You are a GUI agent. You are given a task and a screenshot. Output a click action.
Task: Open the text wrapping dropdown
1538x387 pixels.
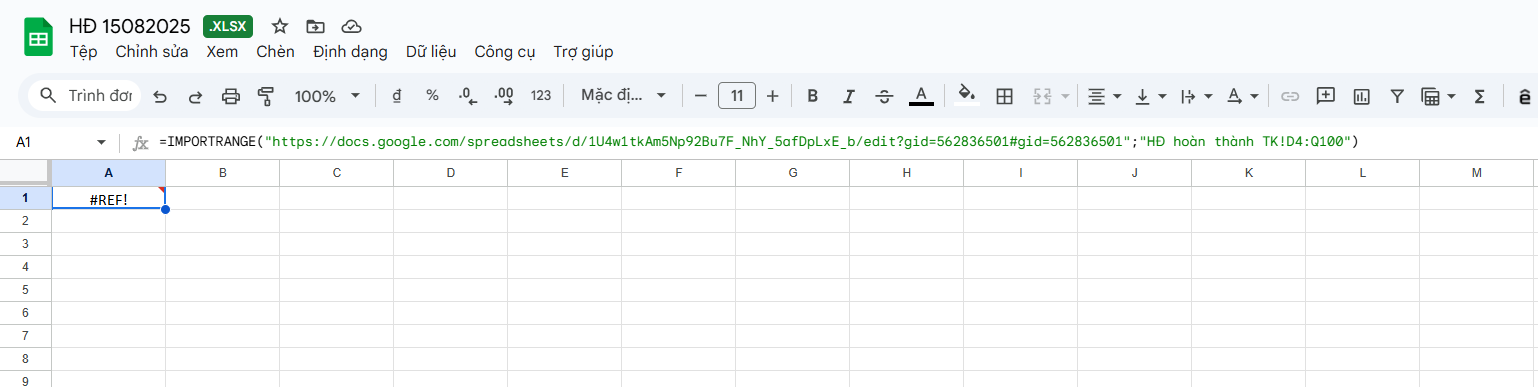[x=1196, y=96]
